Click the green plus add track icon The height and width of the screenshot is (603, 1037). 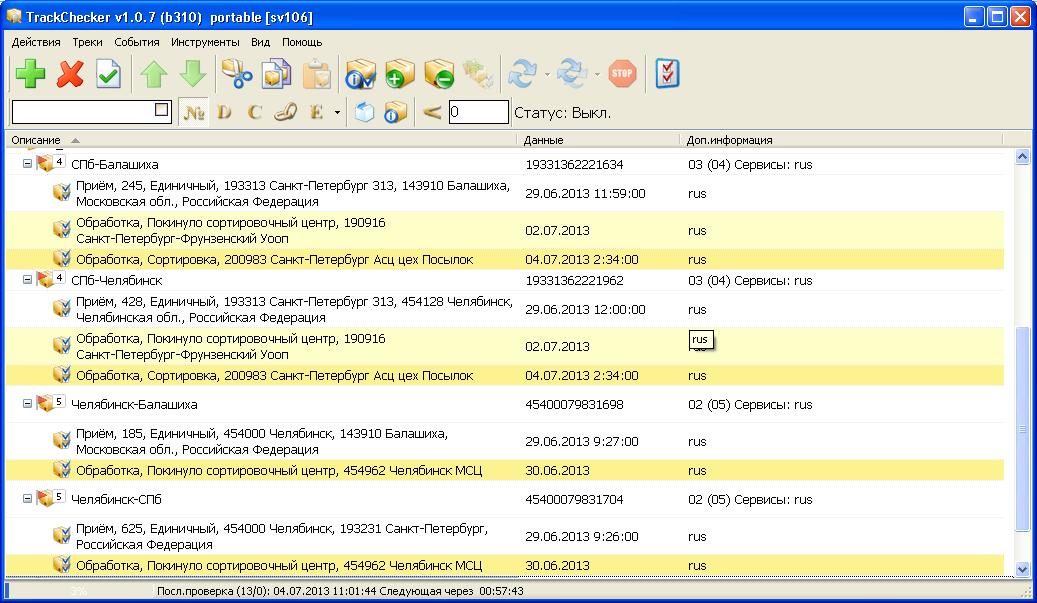tap(30, 74)
